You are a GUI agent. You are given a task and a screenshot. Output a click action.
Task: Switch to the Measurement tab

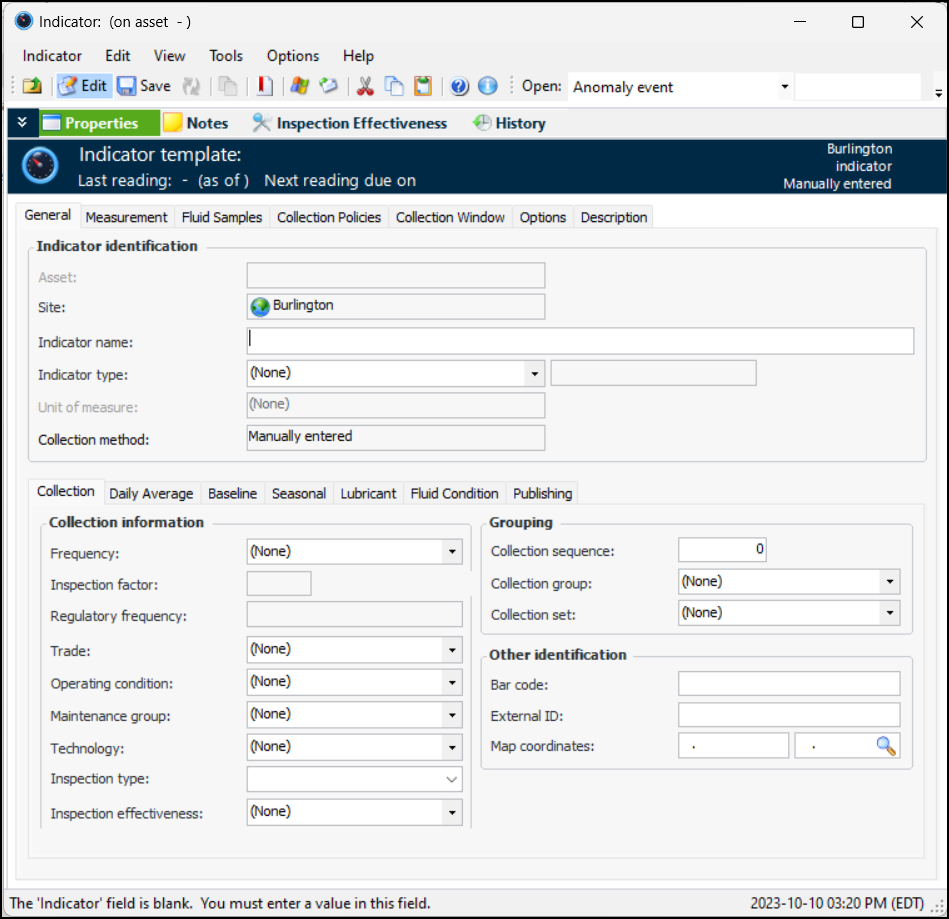pyautogui.click(x=126, y=217)
